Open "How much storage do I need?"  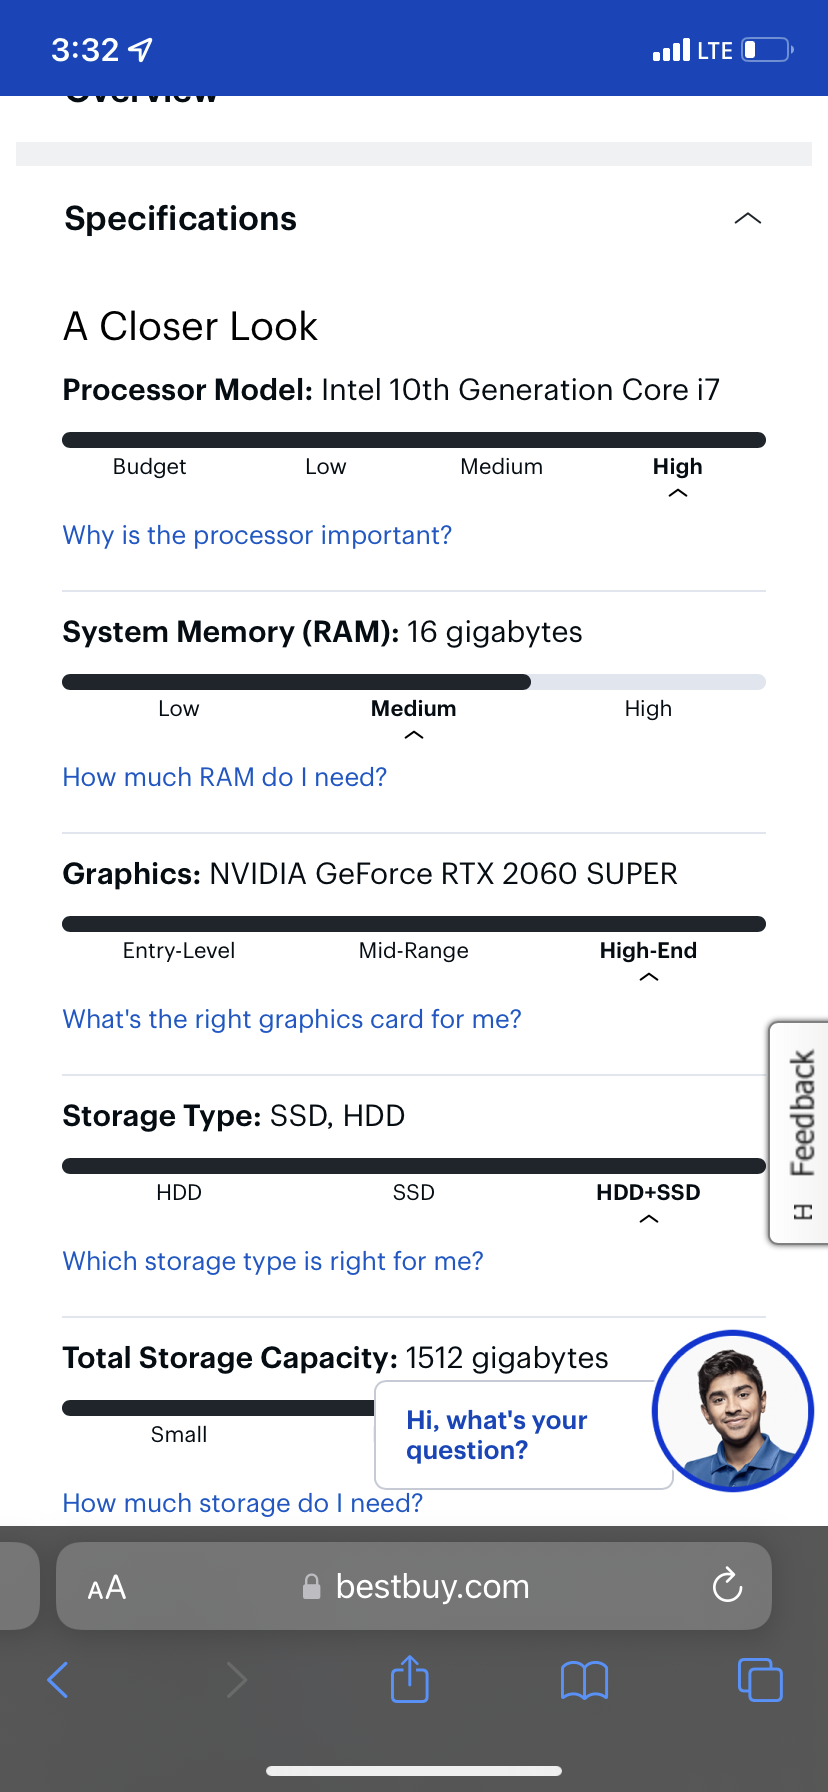[x=243, y=1503]
